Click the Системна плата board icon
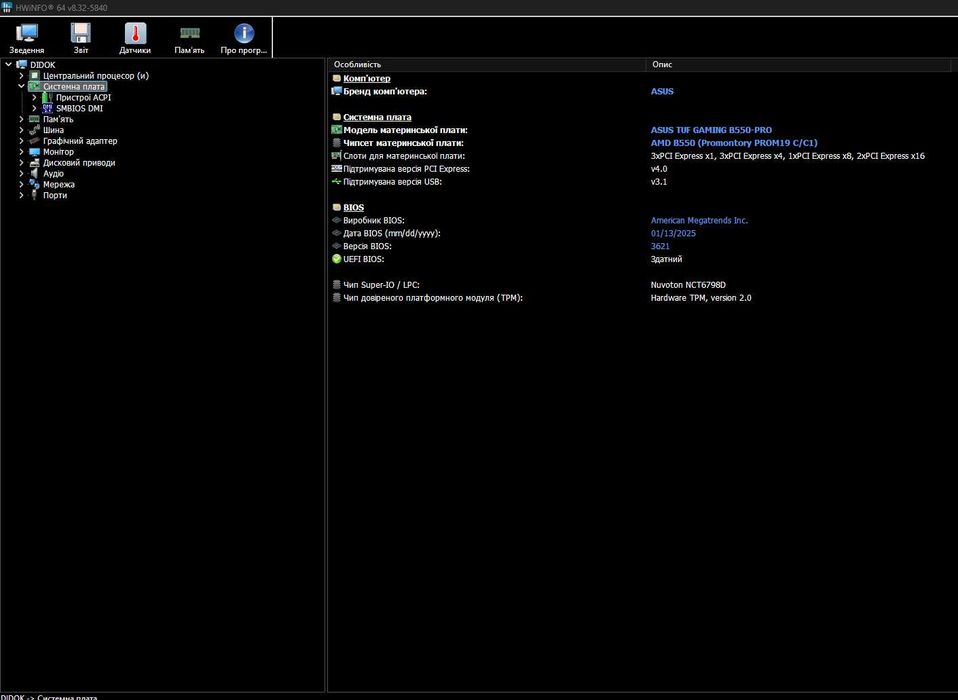Viewport: 958px width, 700px height. (x=35, y=87)
